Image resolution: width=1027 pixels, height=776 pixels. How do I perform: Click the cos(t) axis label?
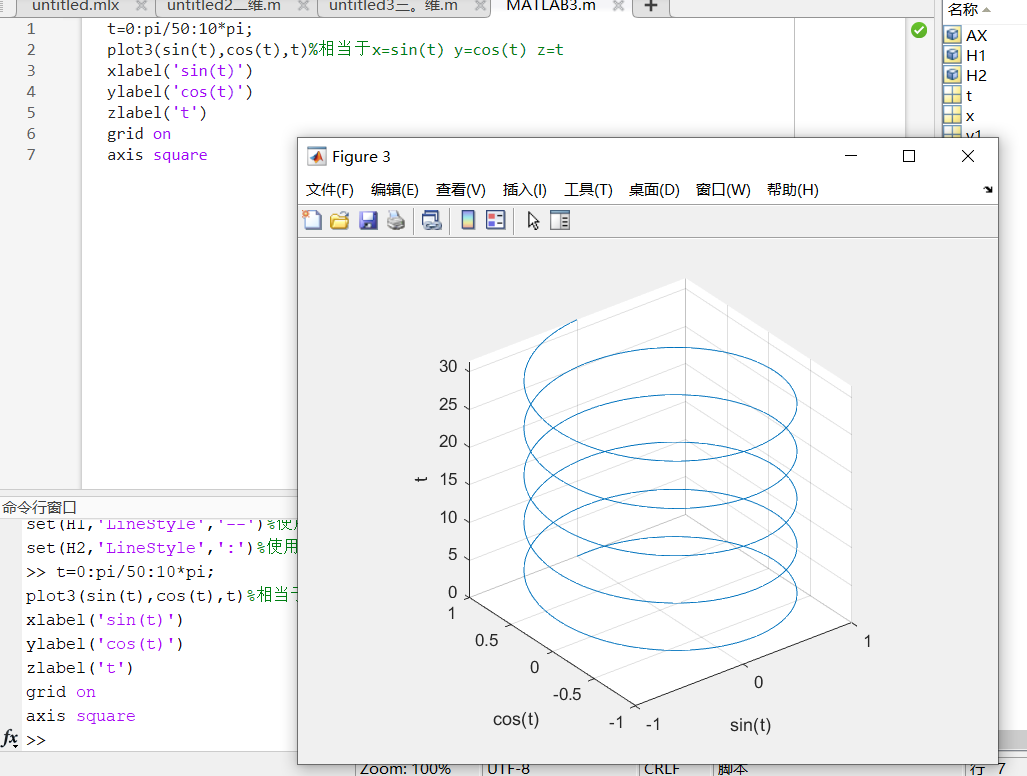pyautogui.click(x=516, y=719)
